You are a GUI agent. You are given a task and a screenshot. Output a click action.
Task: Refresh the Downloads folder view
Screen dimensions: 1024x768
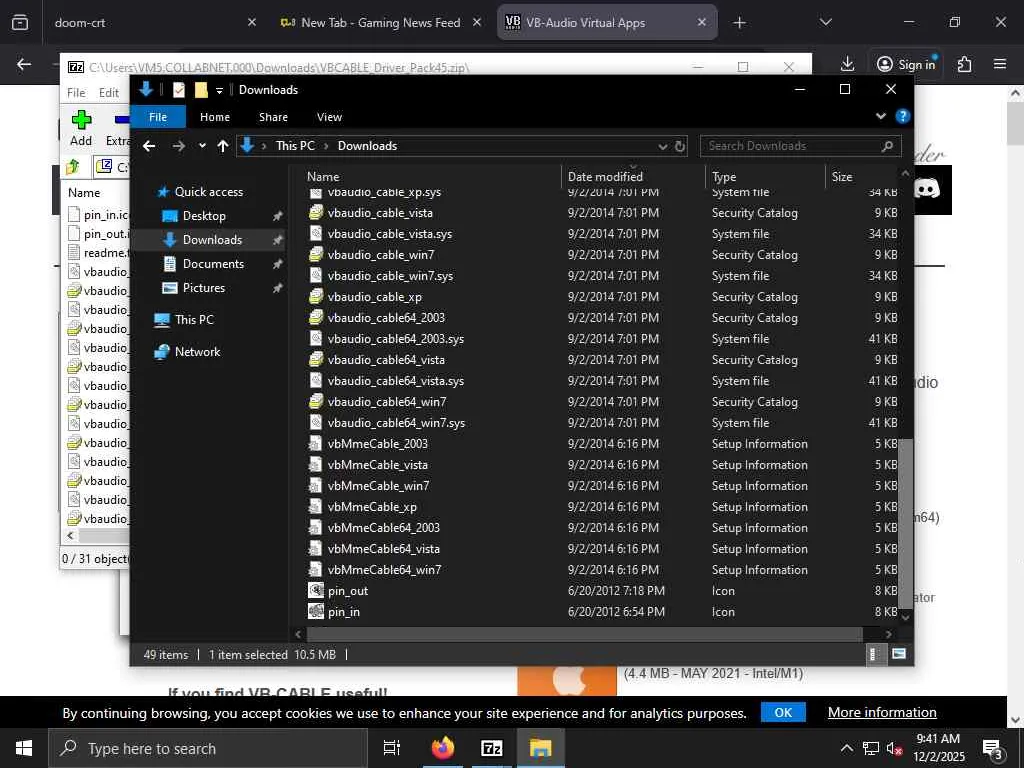[x=680, y=146]
